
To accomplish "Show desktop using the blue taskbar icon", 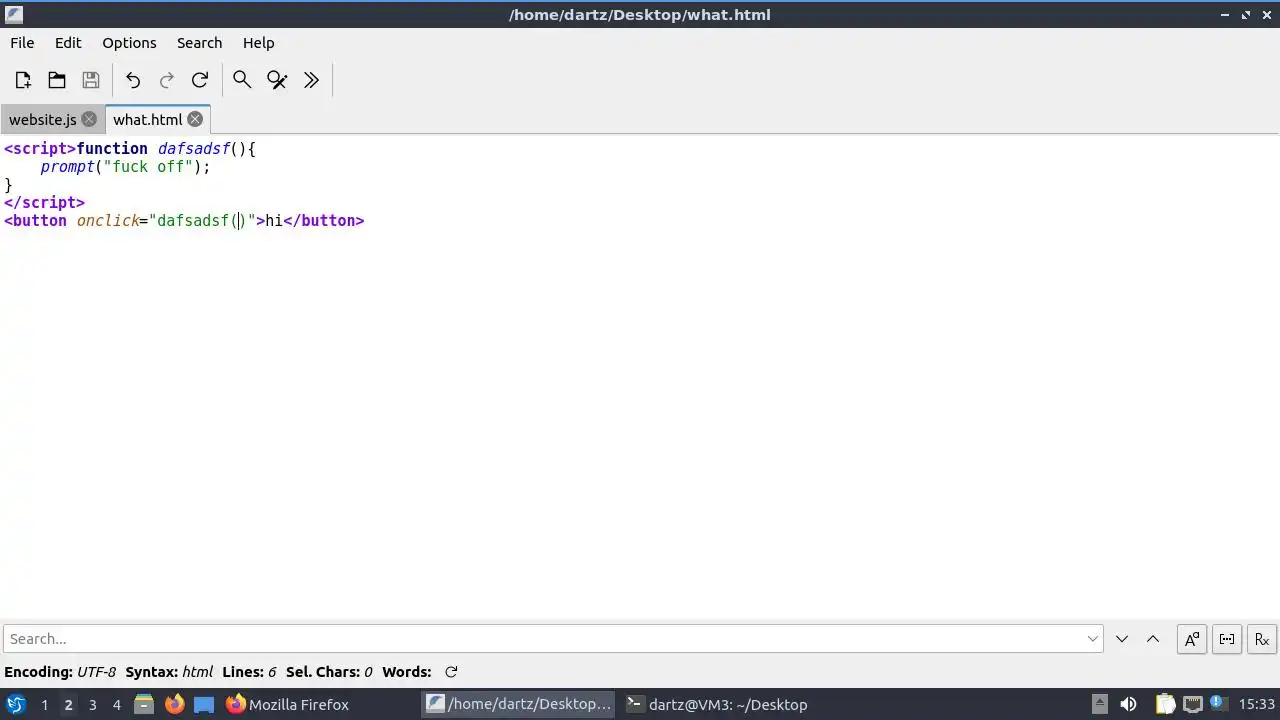I will (204, 705).
